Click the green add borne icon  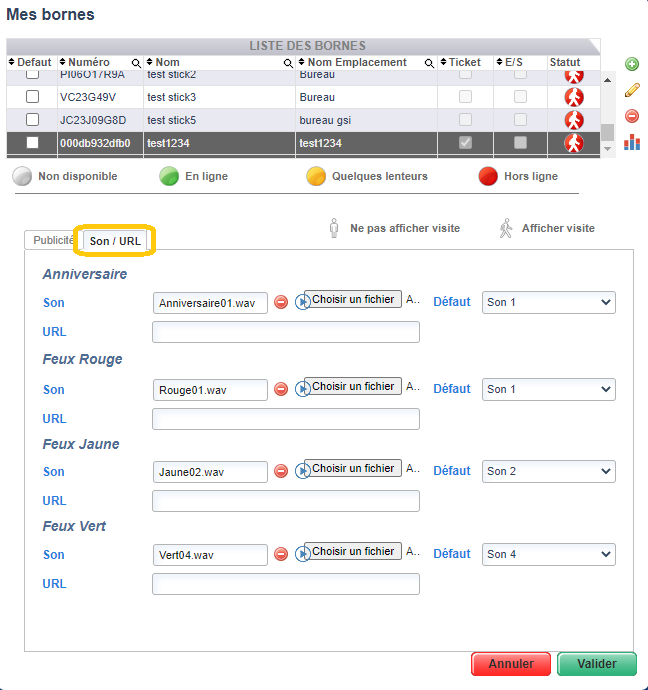pos(632,64)
